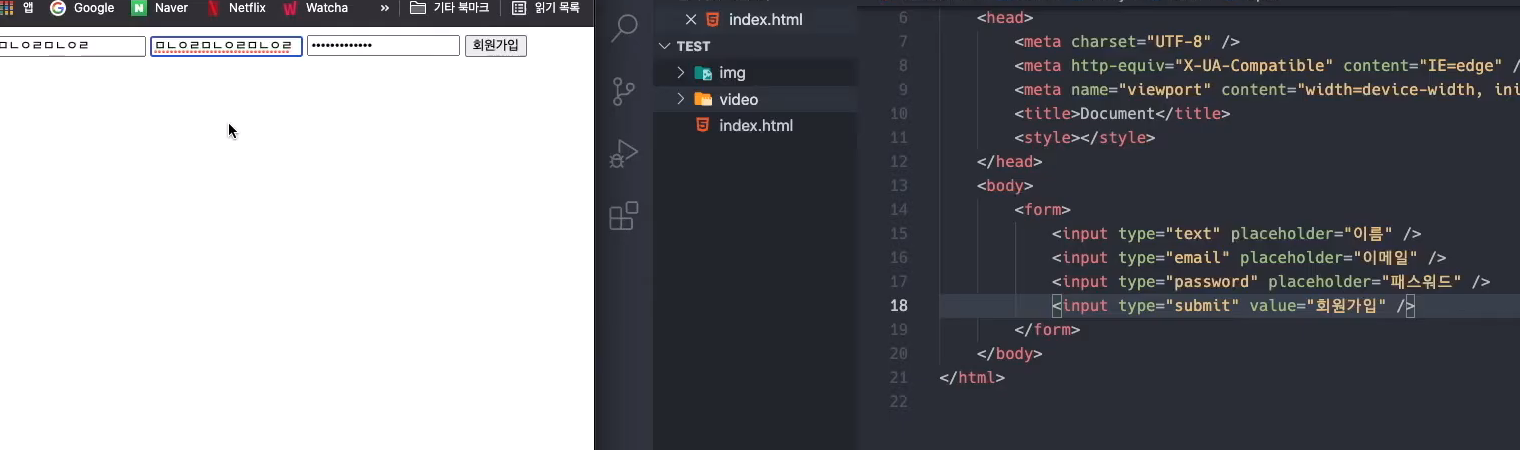1520x450 pixels.
Task: Click the meta charset="UTF-8" line
Action: coord(1127,41)
